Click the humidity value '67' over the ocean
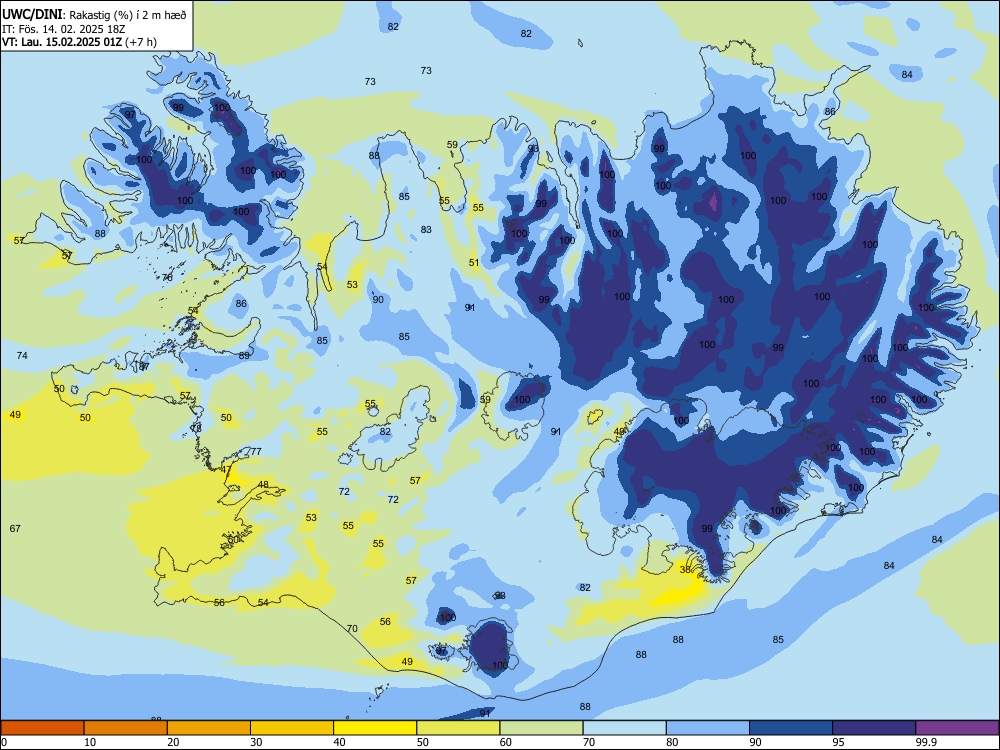Image resolution: width=1000 pixels, height=750 pixels. [15, 529]
